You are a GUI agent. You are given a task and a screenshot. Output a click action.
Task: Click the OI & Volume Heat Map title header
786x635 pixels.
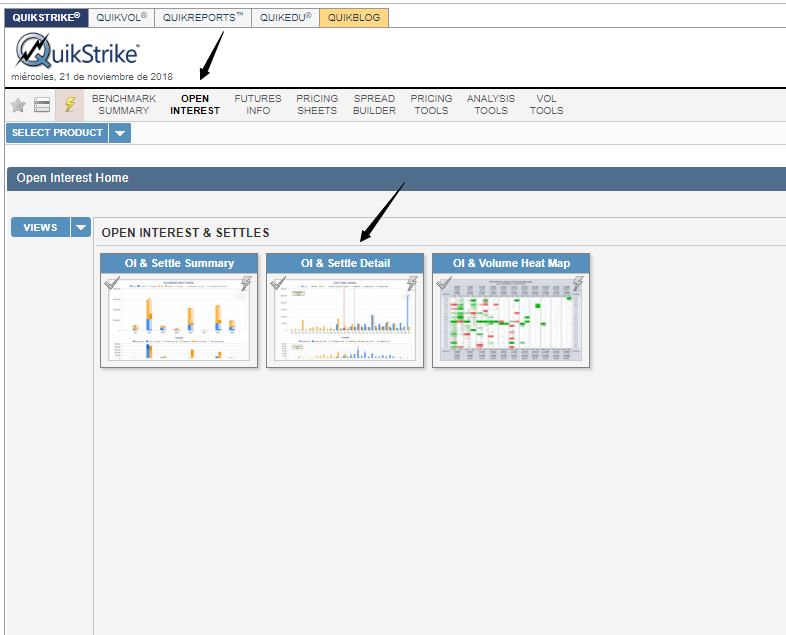coord(511,263)
